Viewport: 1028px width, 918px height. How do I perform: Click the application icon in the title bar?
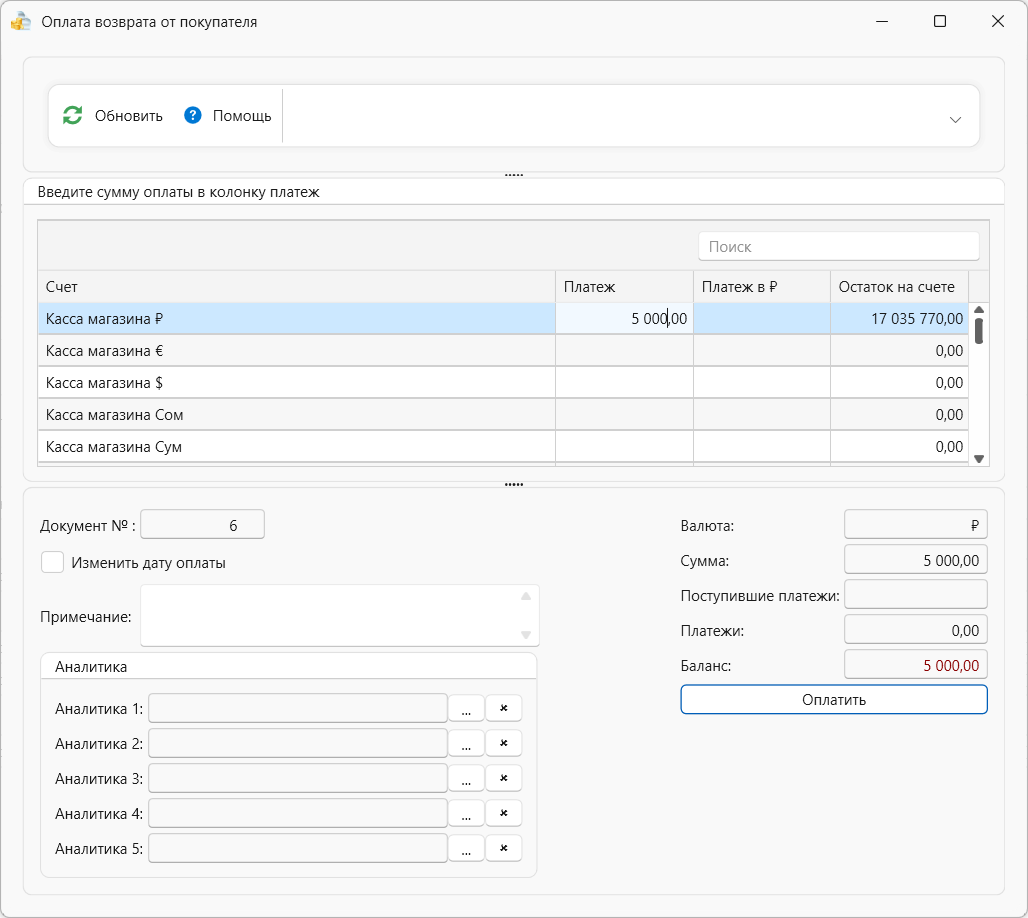click(21, 22)
